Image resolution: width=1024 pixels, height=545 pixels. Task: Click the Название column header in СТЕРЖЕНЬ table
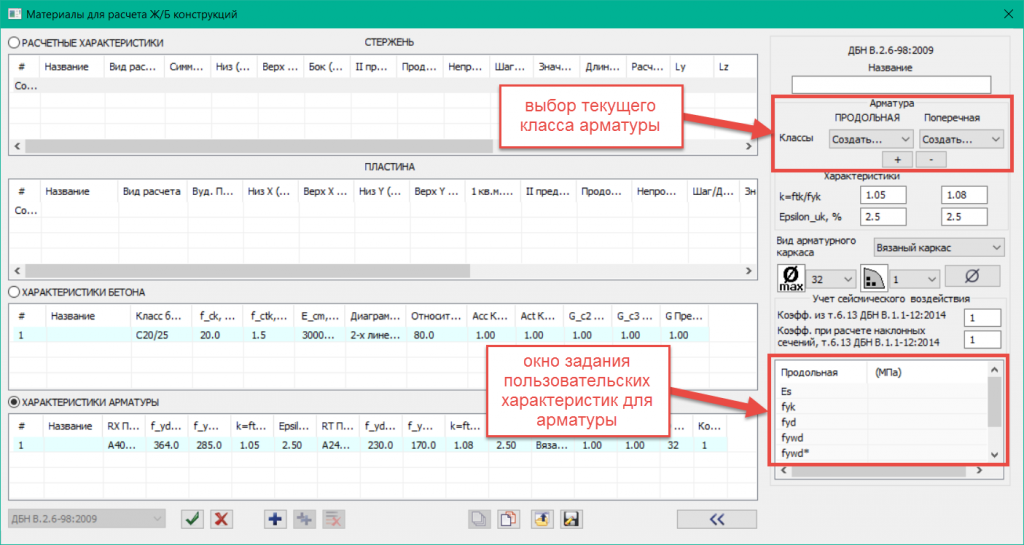(x=71, y=67)
